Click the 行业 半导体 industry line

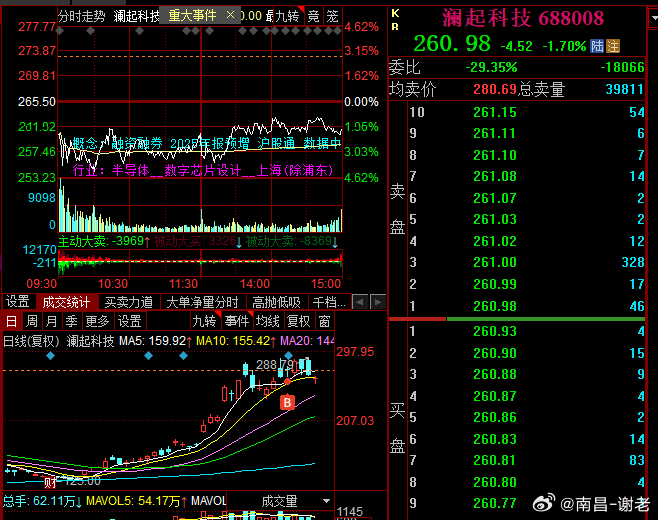pyautogui.click(x=203, y=170)
